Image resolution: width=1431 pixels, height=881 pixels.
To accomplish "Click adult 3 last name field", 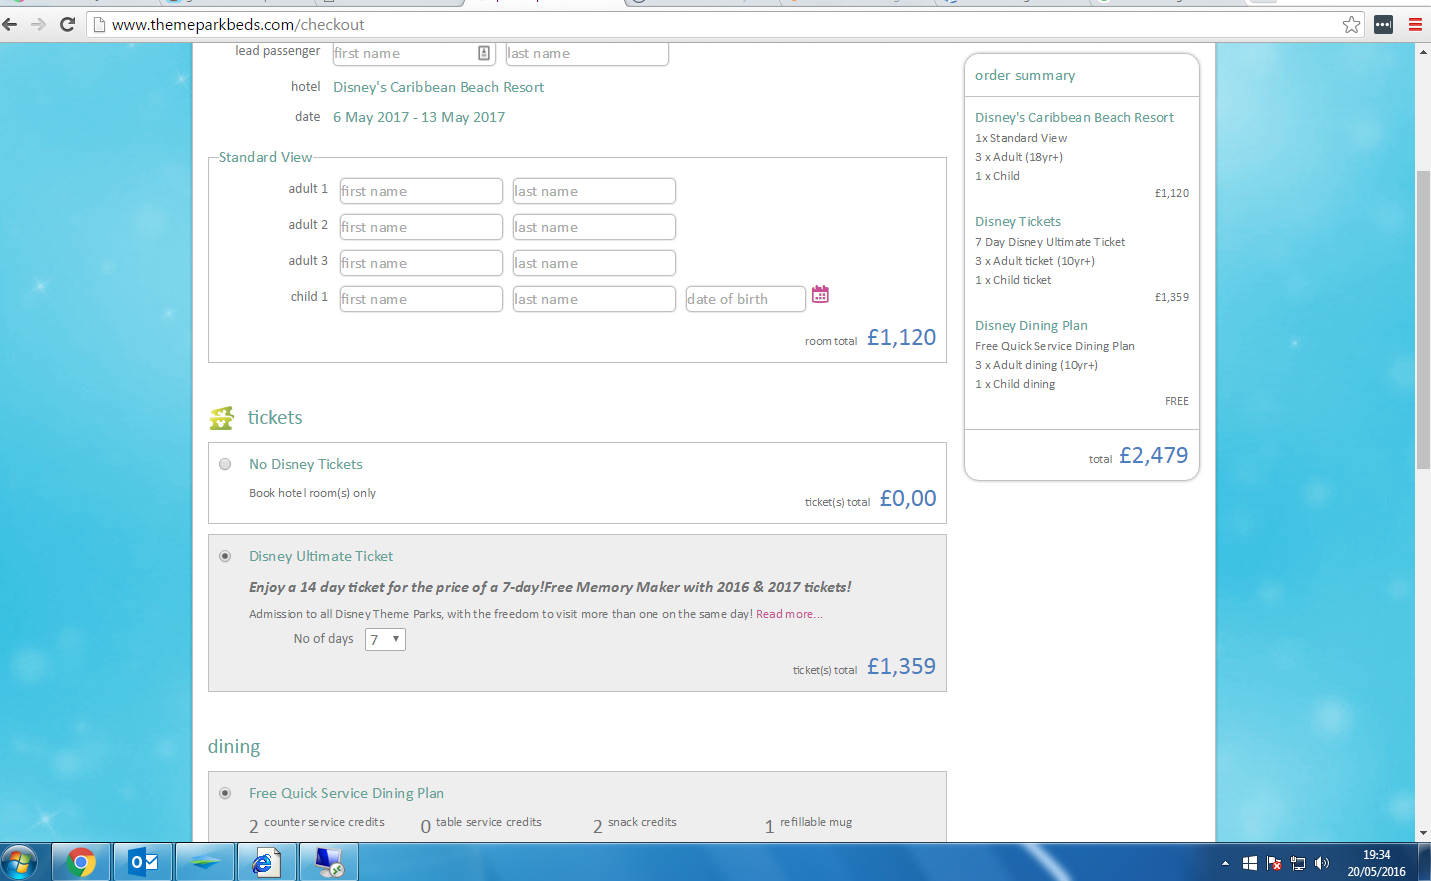I will (594, 263).
